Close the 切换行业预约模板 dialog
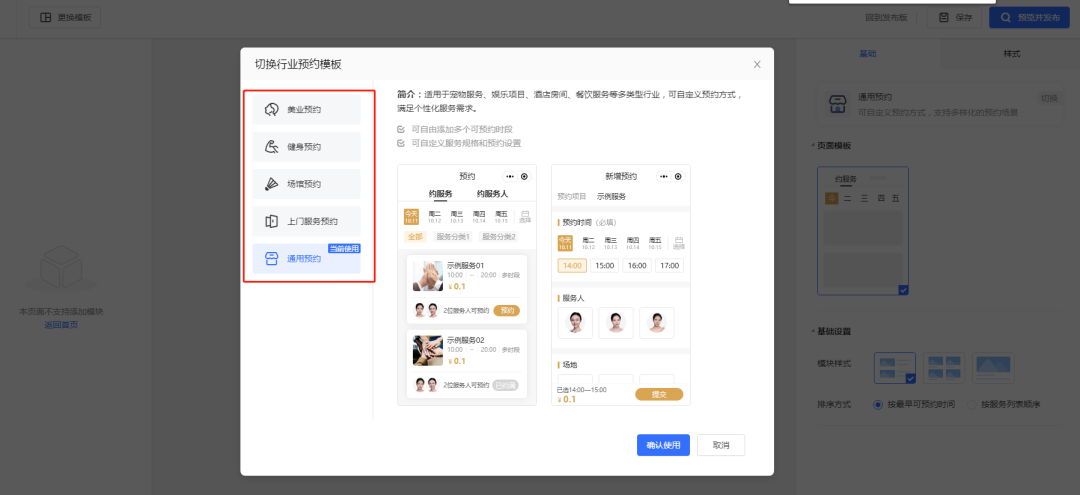This screenshot has height=495, width=1080. pyautogui.click(x=757, y=65)
